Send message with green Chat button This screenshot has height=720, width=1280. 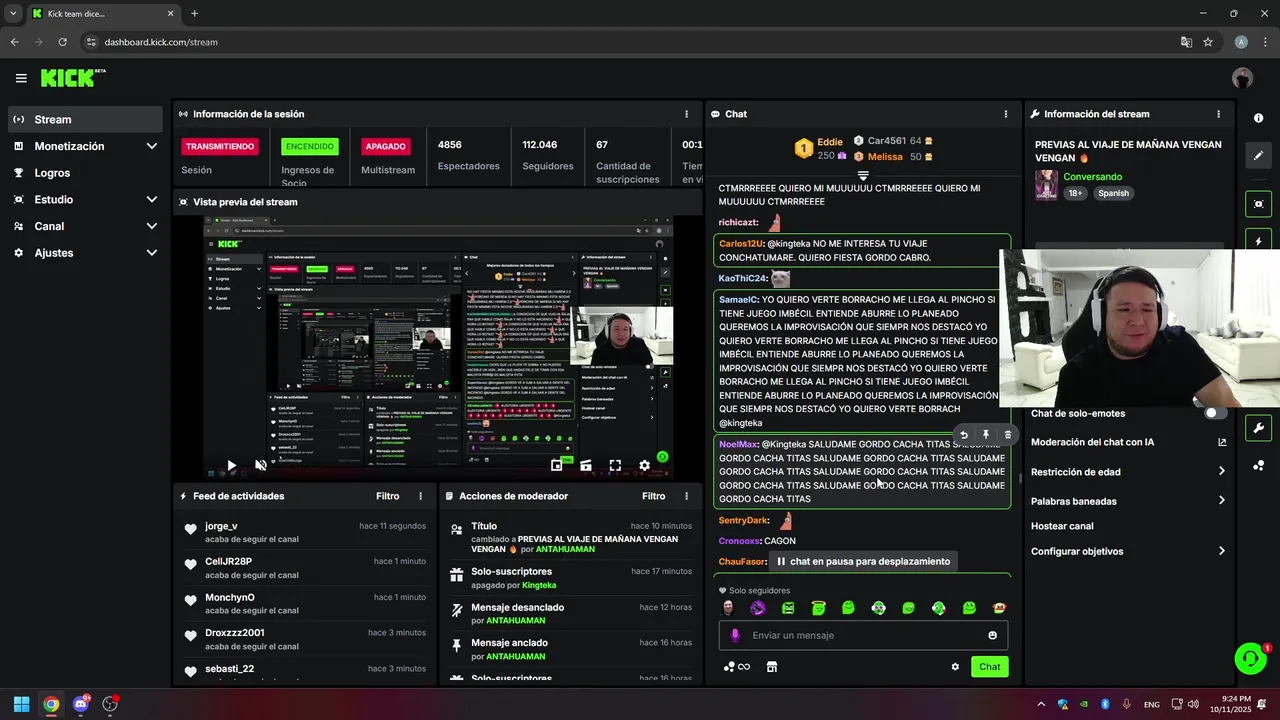click(989, 667)
